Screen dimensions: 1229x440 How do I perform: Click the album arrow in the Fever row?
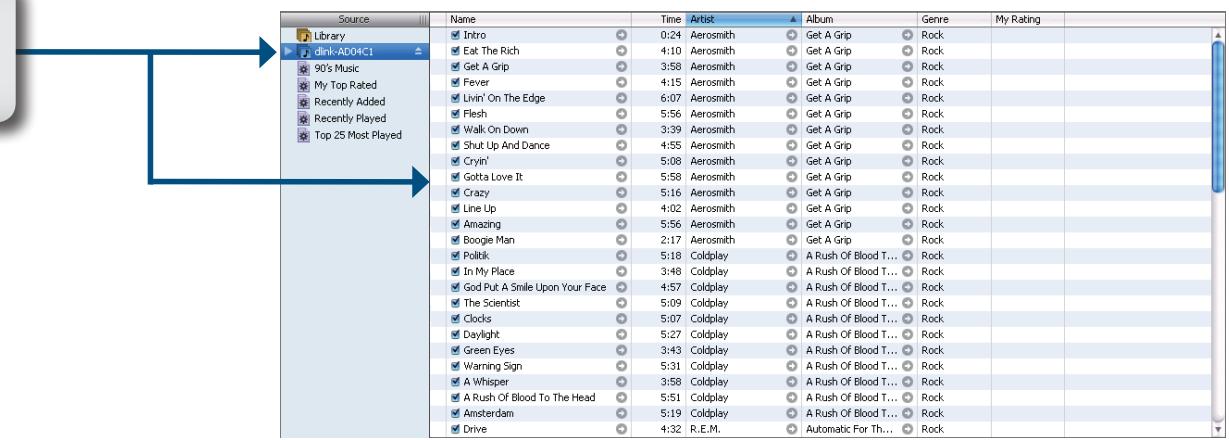(x=908, y=82)
